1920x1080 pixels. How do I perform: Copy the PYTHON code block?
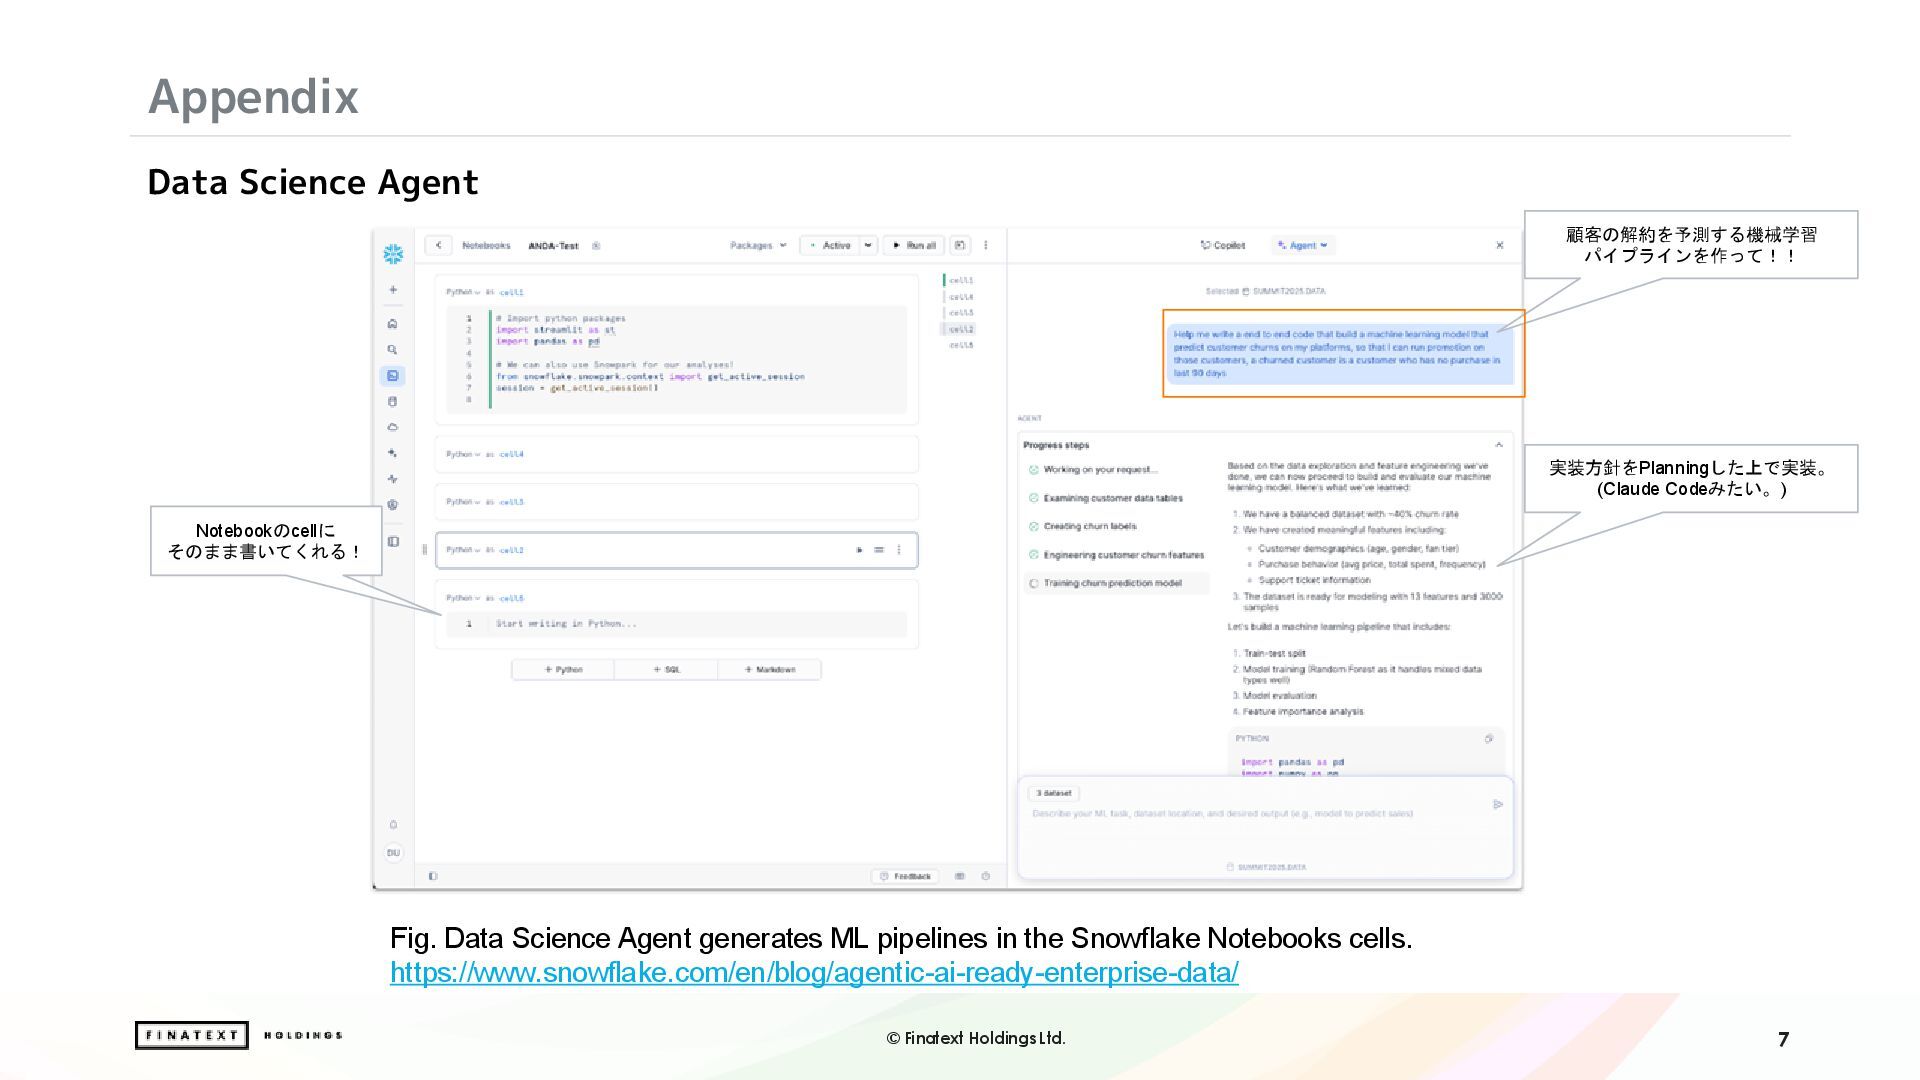point(1489,739)
